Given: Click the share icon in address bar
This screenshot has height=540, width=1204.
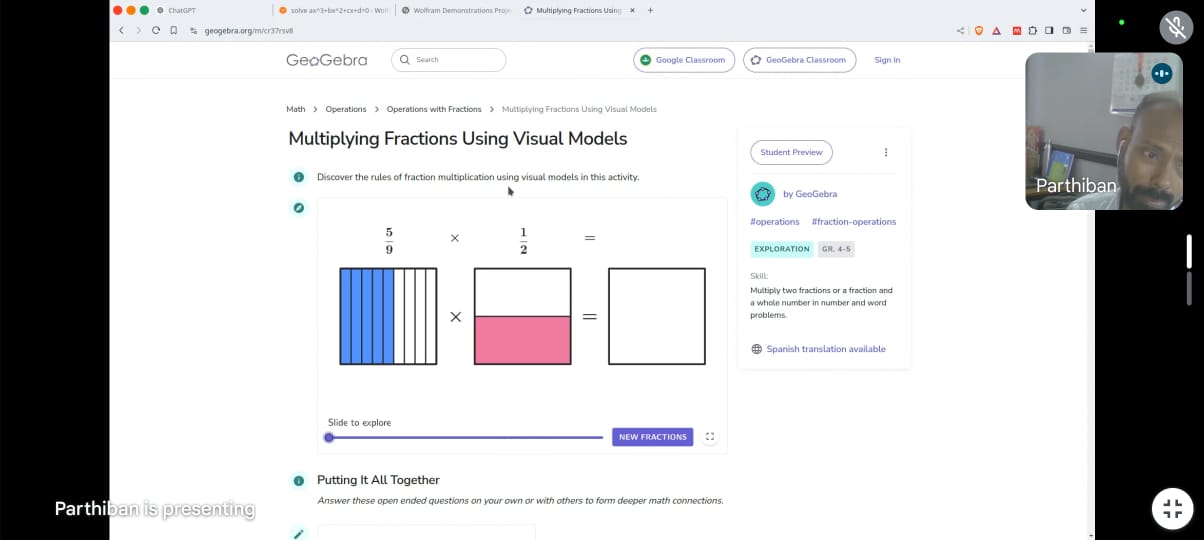Looking at the screenshot, I should (961, 30).
